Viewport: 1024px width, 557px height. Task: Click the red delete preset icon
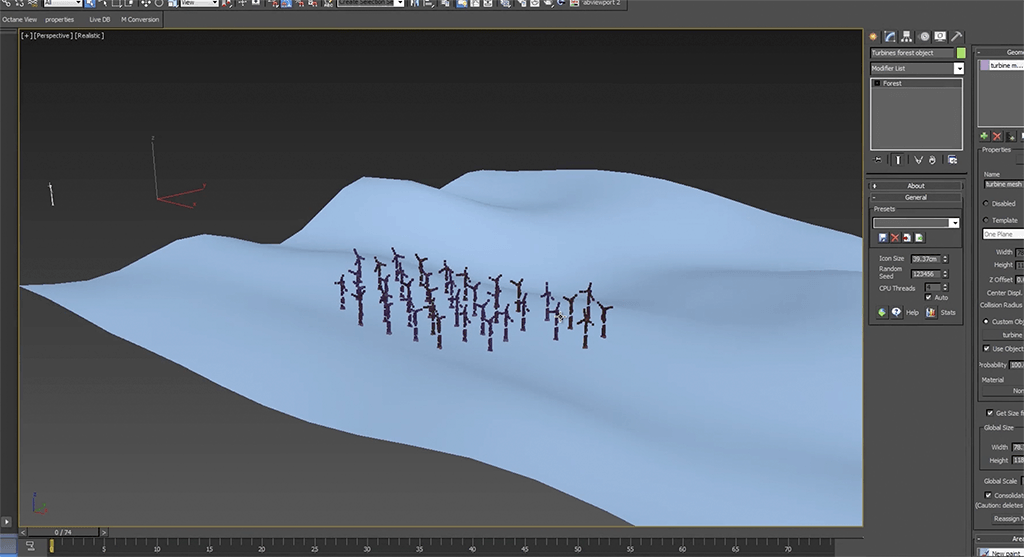pyautogui.click(x=895, y=237)
